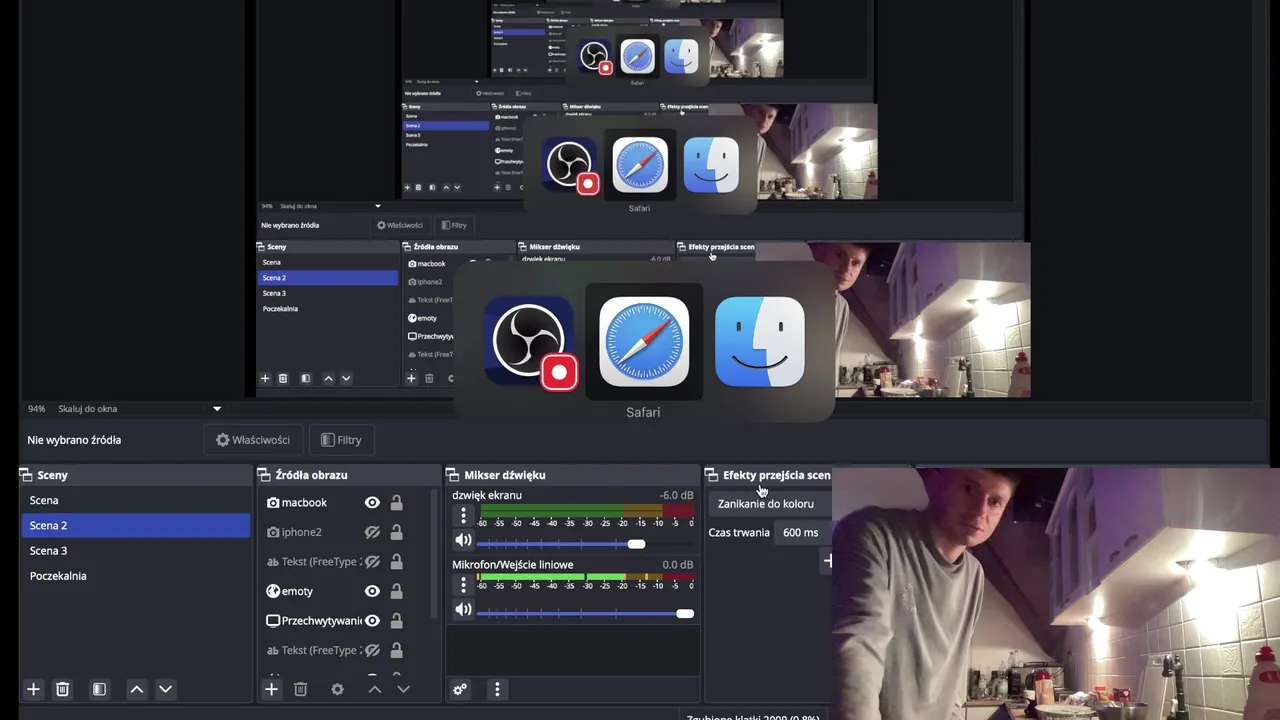Select the macbook source row
1280x720 pixels.
(x=345, y=503)
